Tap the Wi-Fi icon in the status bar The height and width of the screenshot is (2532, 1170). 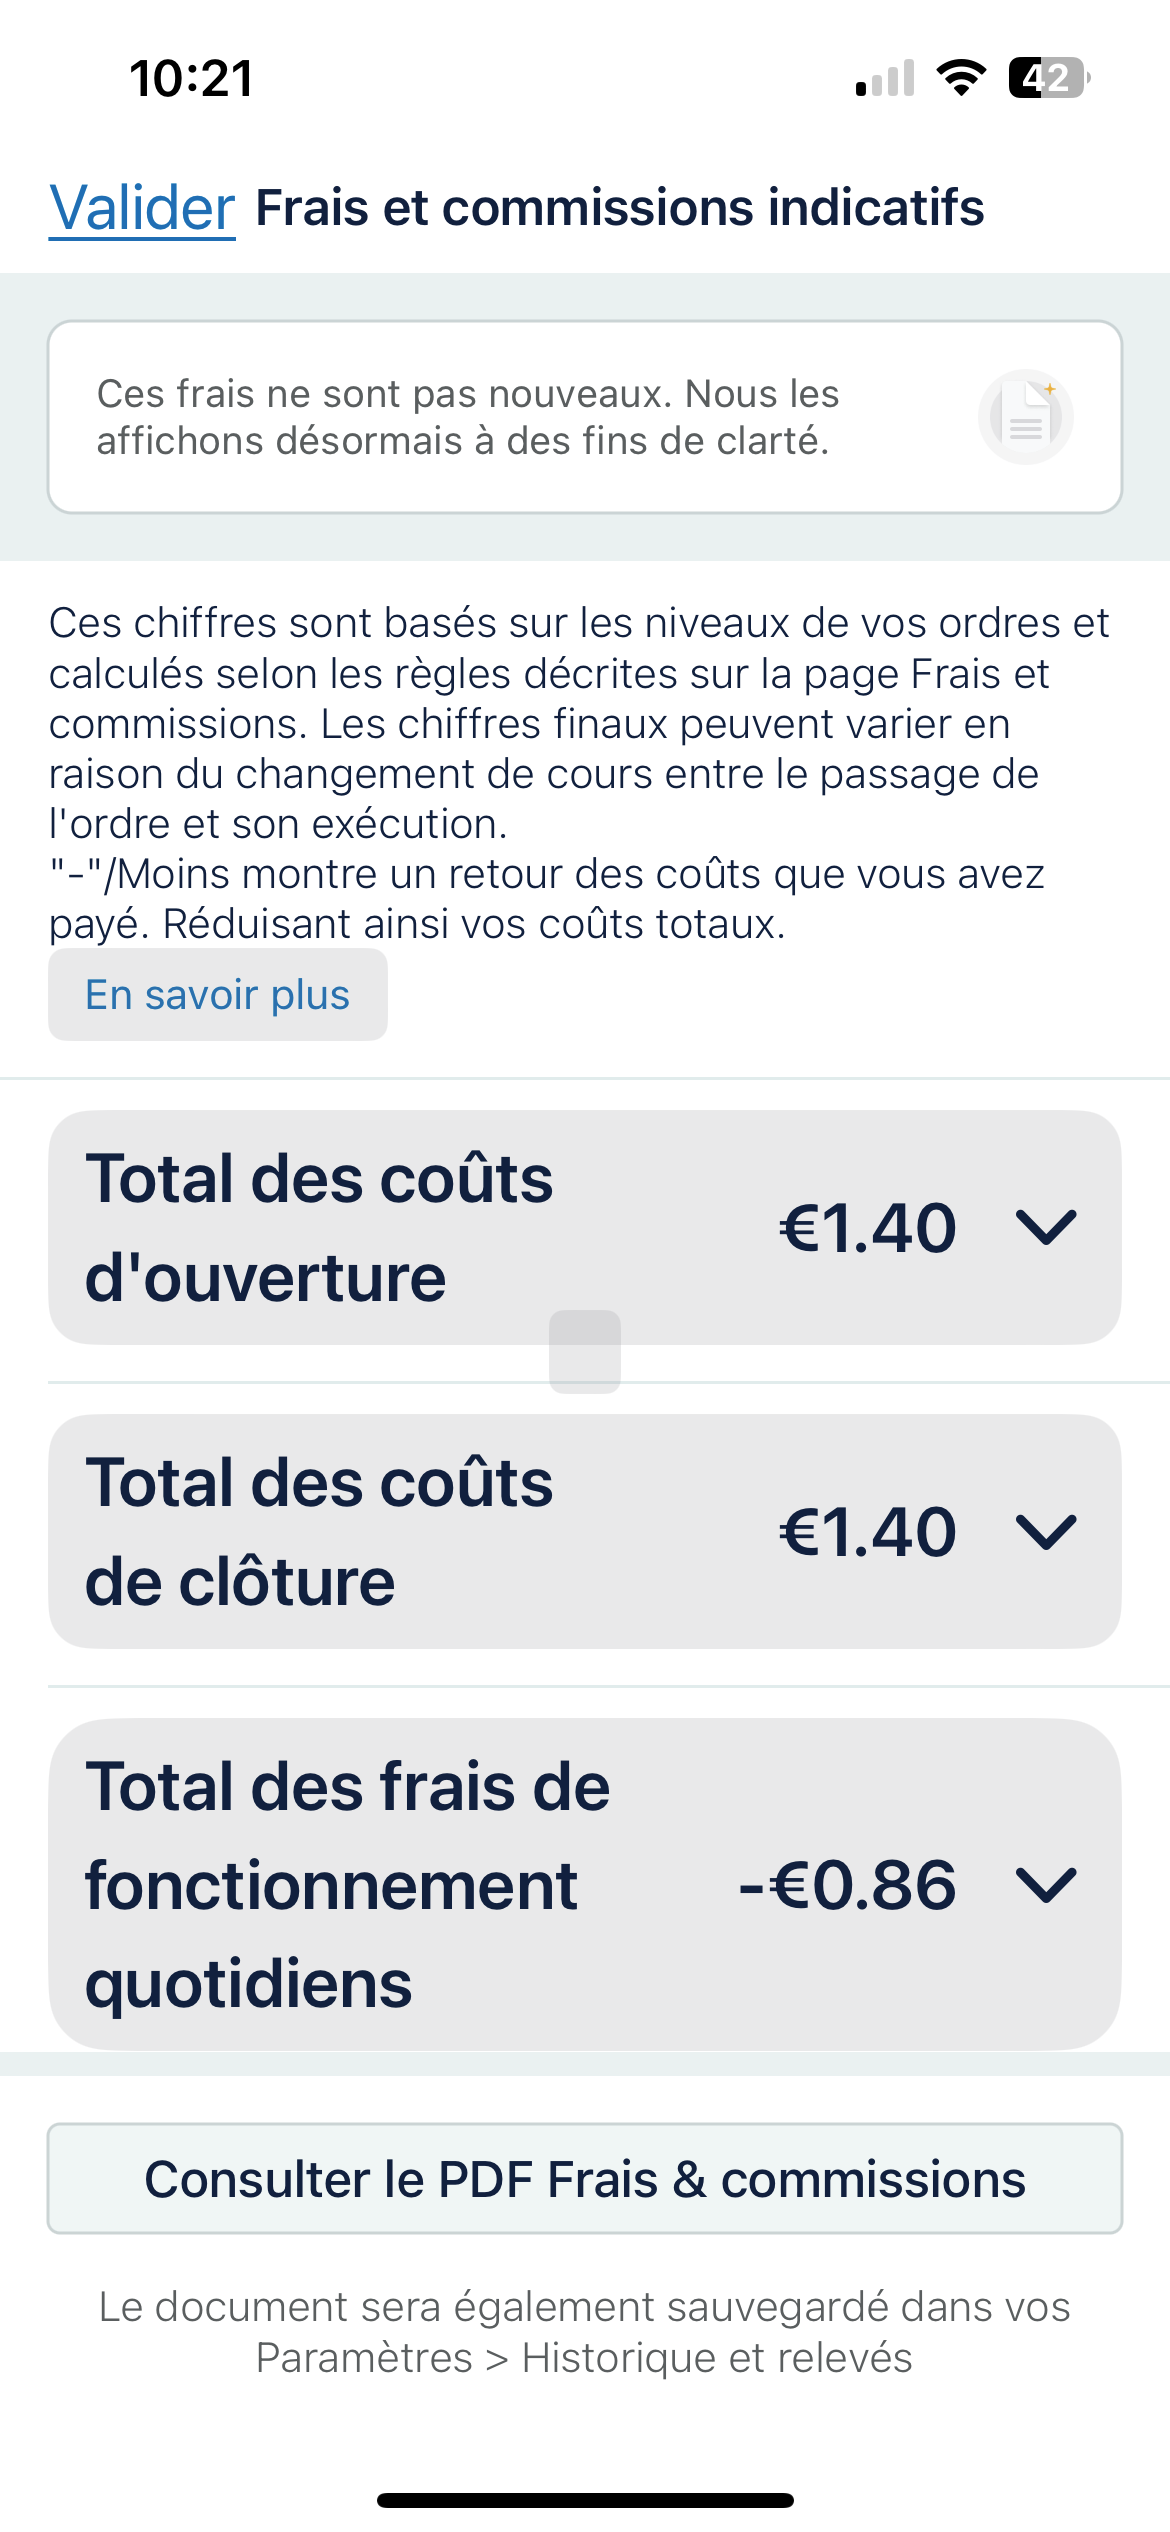tap(961, 78)
